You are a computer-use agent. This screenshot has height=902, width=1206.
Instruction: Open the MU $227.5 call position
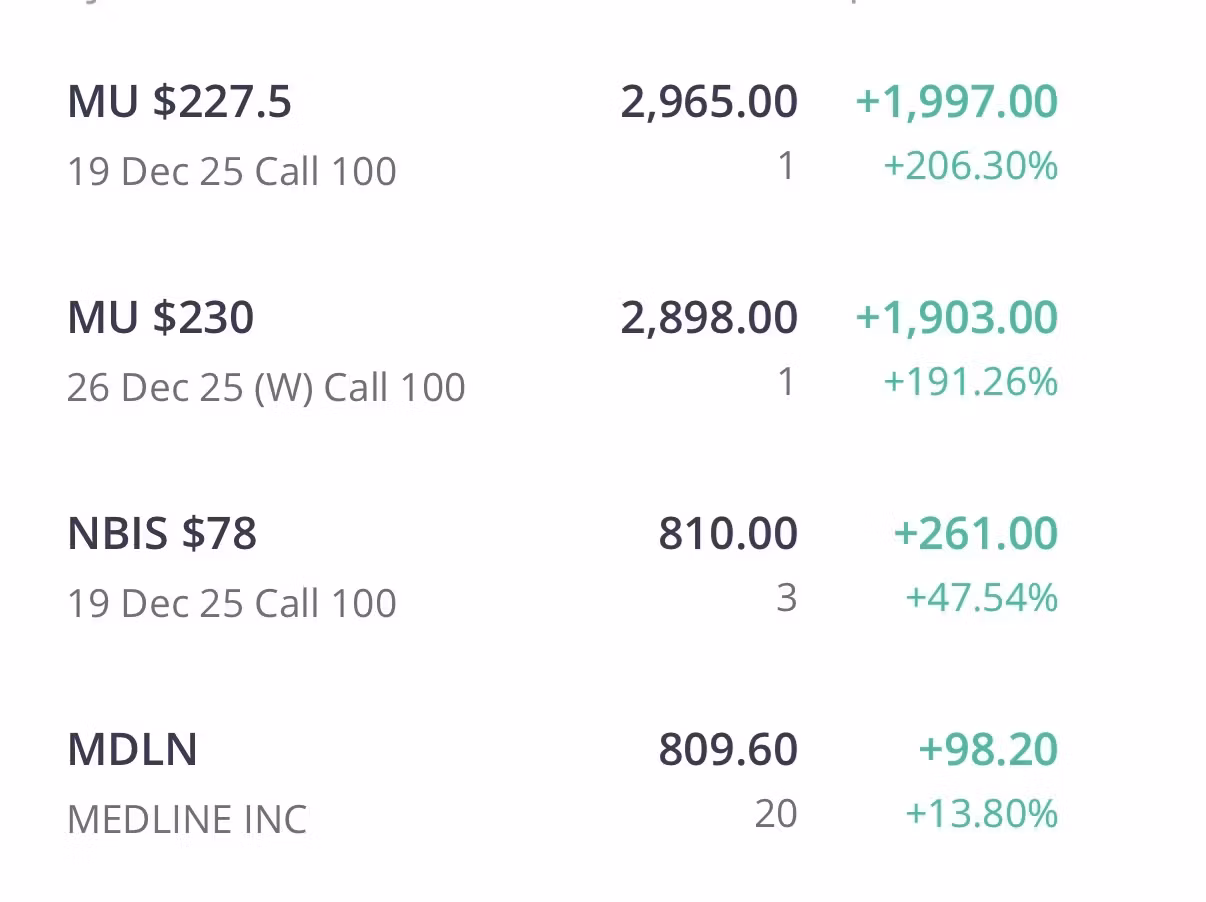click(180, 102)
